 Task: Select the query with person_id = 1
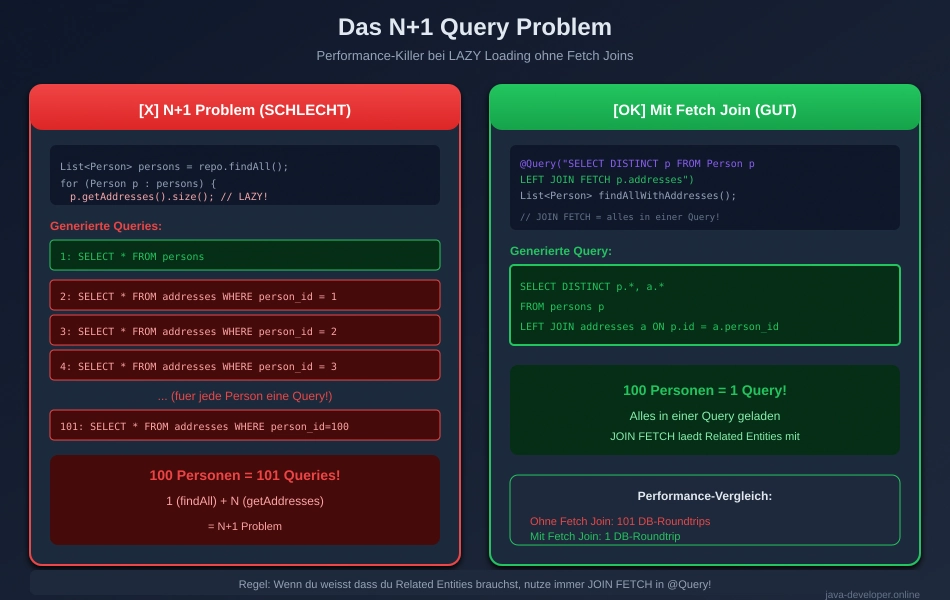[x=245, y=296]
